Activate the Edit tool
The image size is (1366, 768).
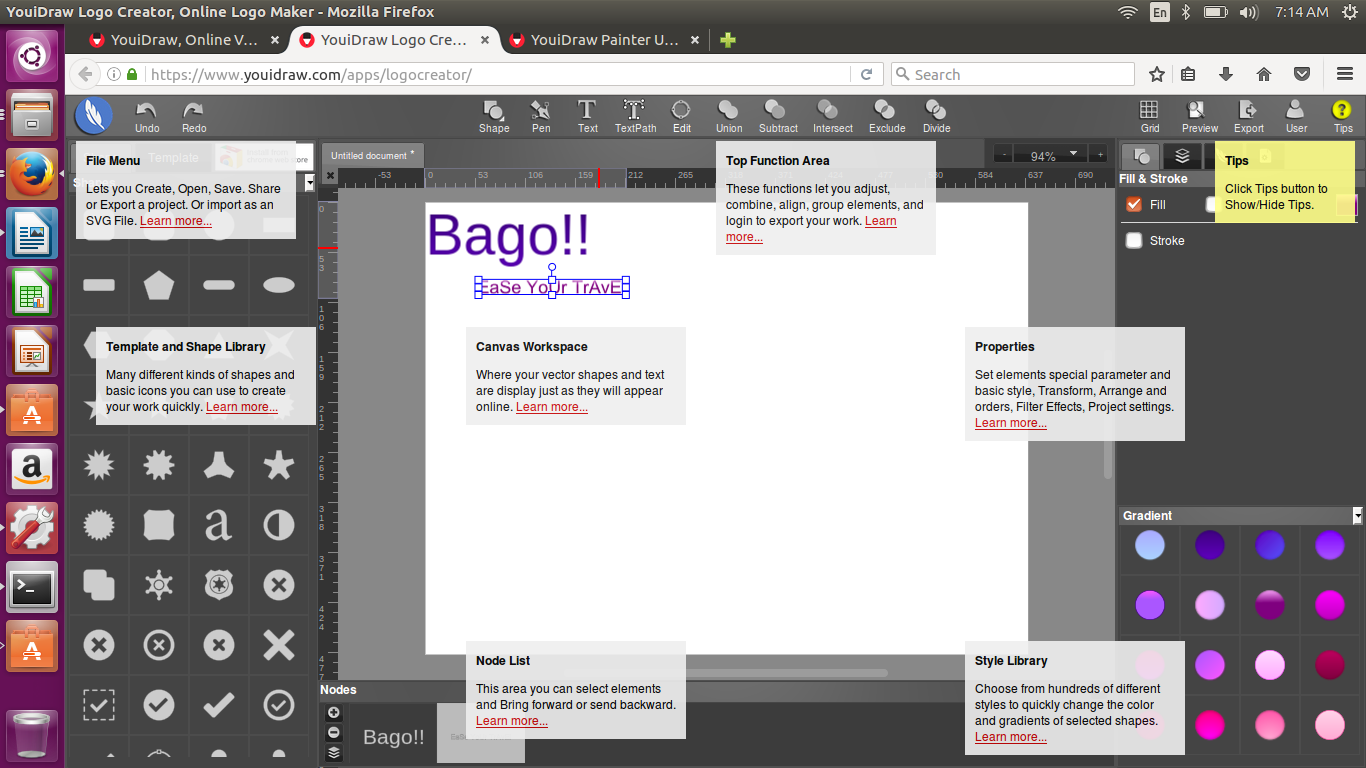pyautogui.click(x=682, y=116)
